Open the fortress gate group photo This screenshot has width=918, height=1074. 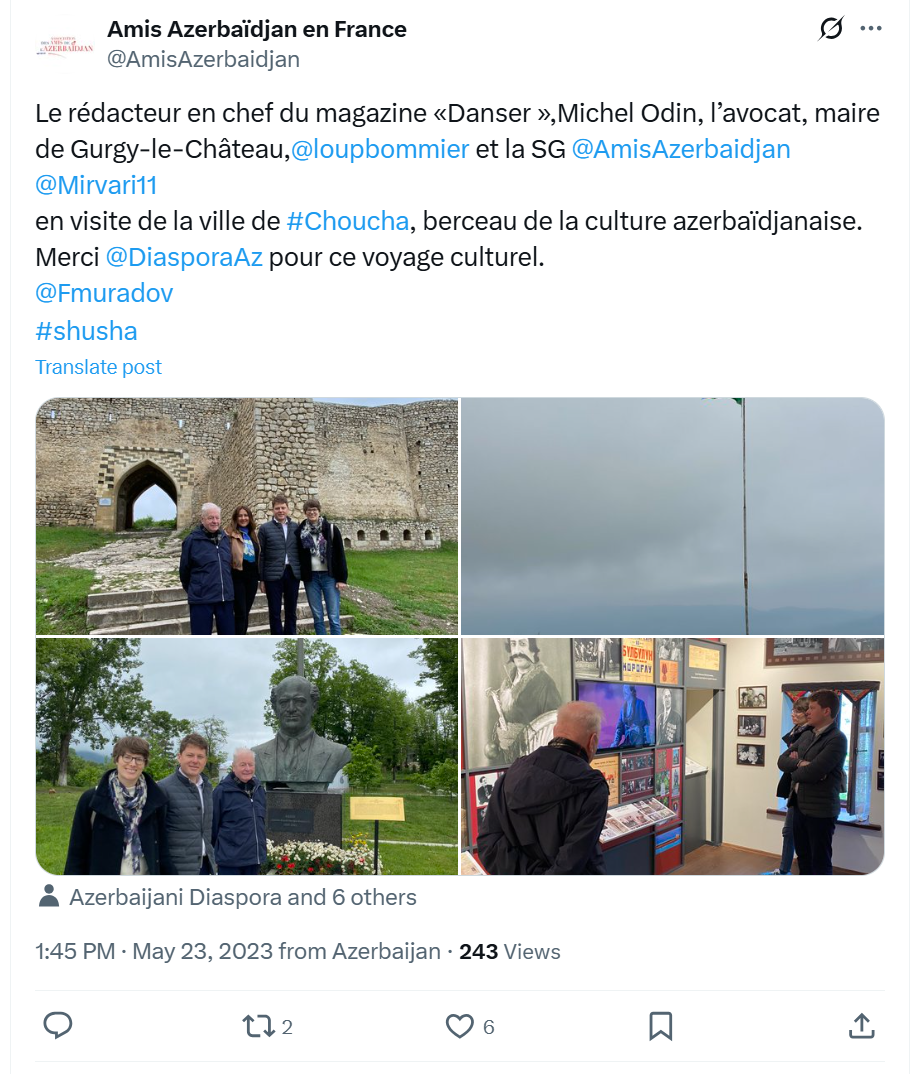point(247,516)
